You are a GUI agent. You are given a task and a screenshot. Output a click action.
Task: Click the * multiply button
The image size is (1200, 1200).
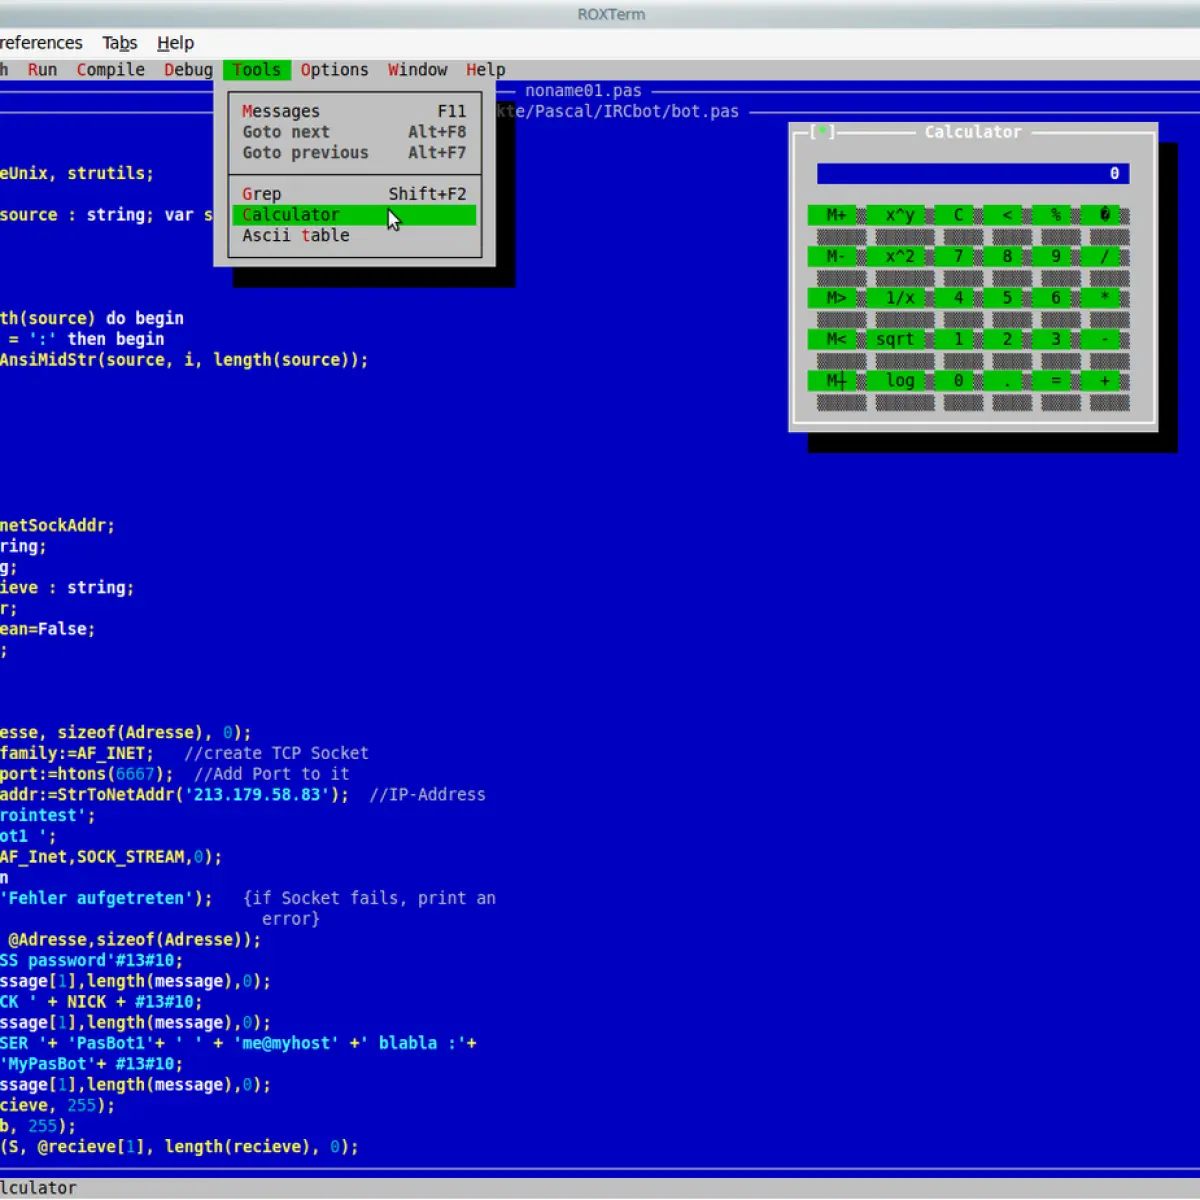[1101, 298]
